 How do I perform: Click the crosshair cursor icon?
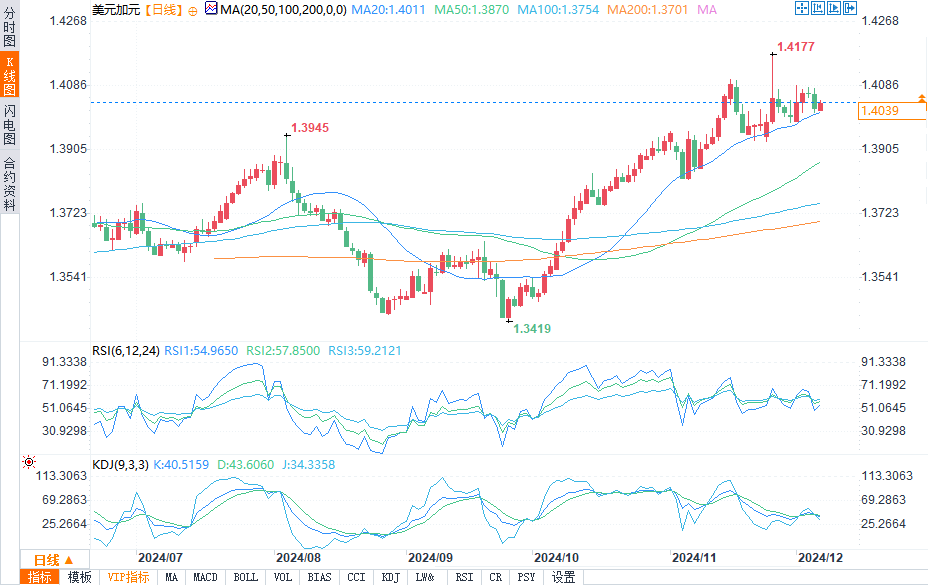(802, 8)
